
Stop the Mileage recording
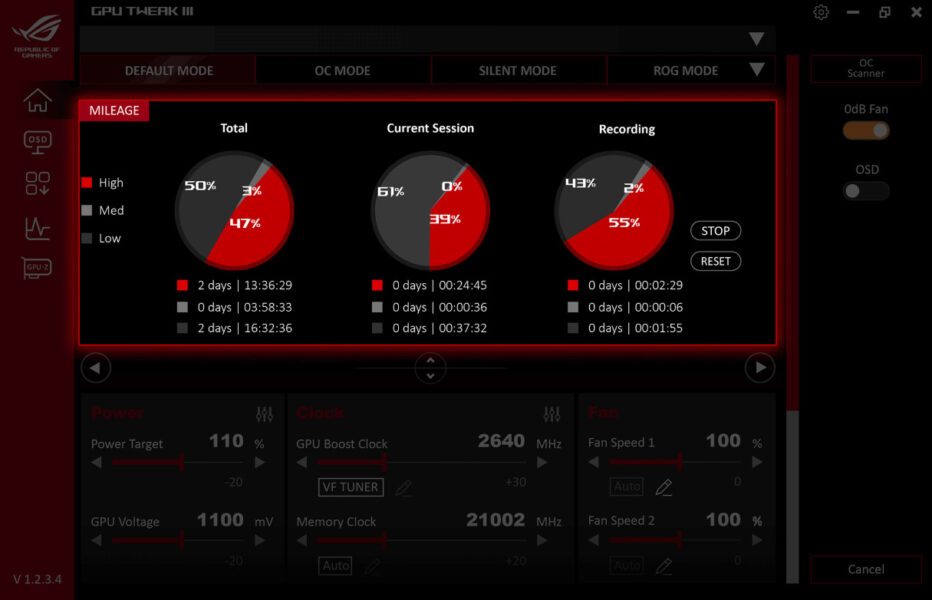pos(715,230)
